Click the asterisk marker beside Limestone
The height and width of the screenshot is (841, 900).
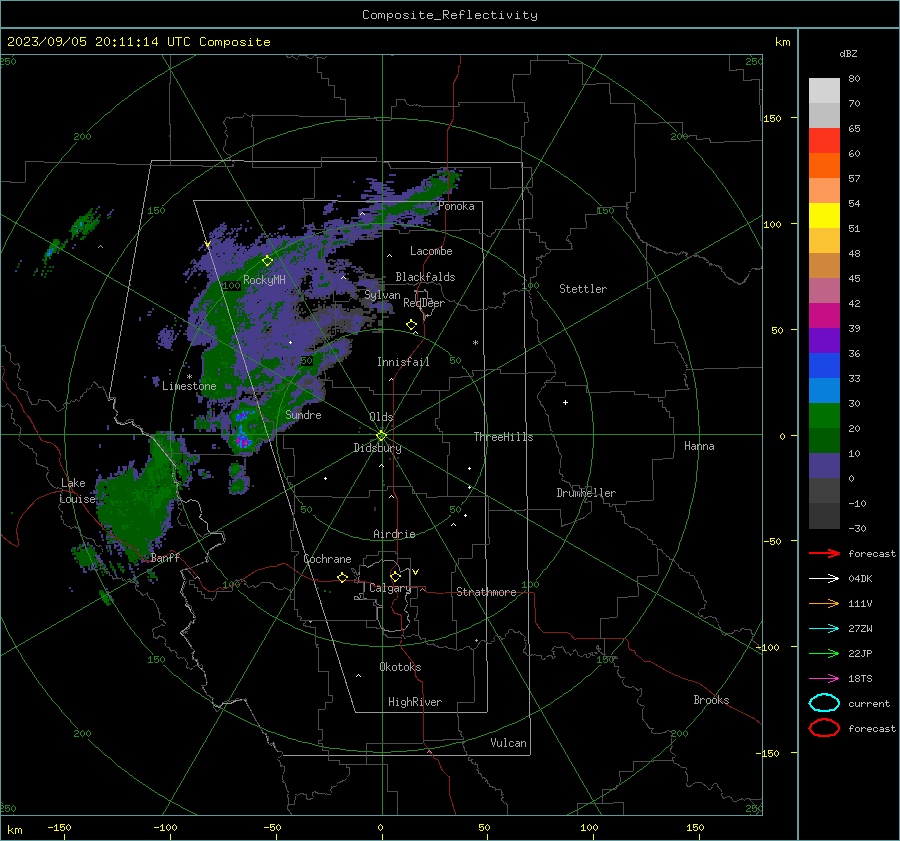click(189, 377)
